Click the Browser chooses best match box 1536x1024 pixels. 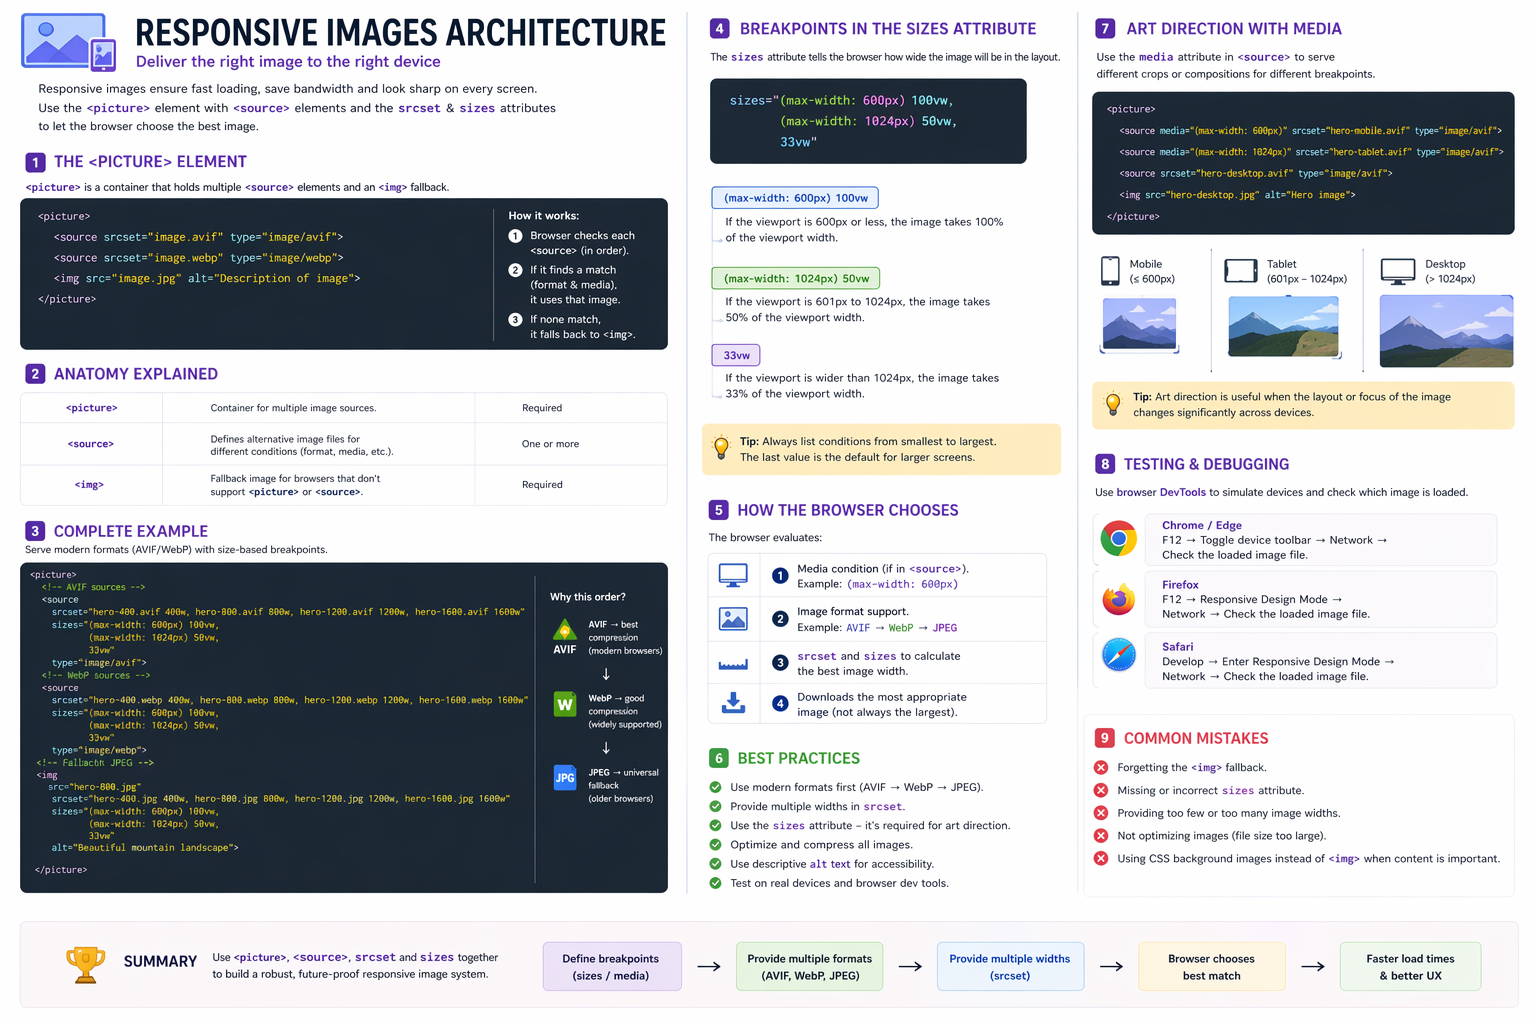1211,967
